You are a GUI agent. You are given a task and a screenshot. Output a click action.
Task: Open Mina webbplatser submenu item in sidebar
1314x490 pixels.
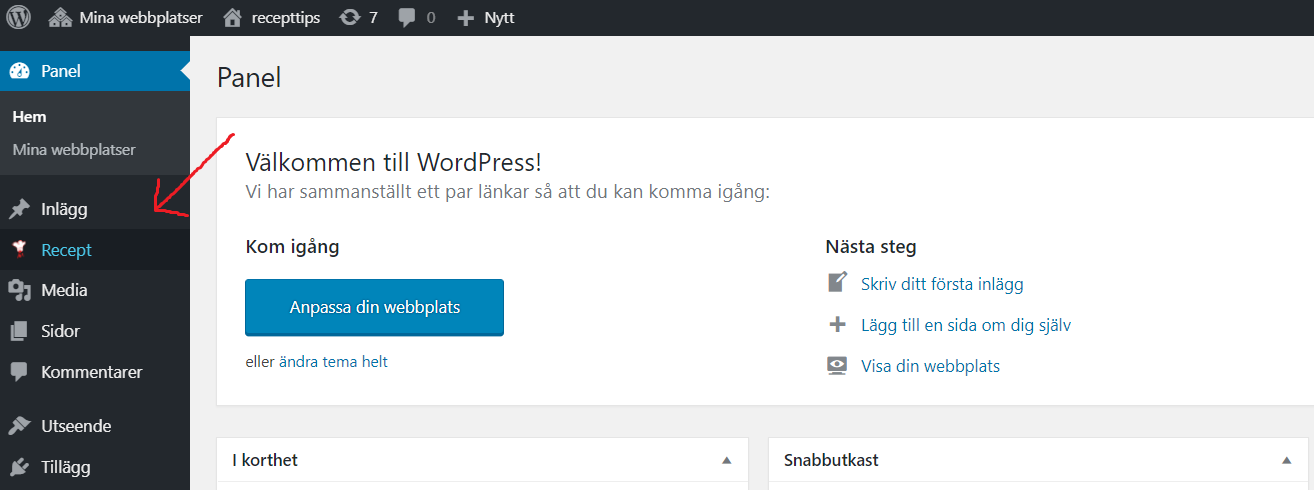(74, 150)
